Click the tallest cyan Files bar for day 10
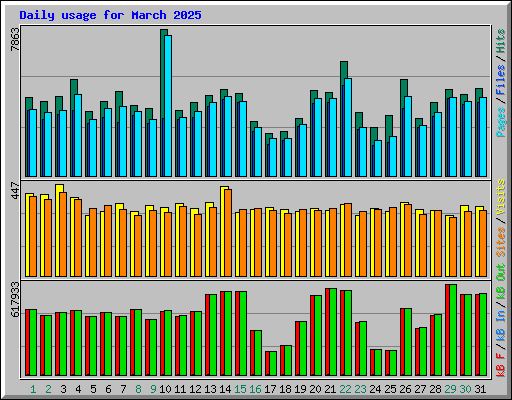 168,106
